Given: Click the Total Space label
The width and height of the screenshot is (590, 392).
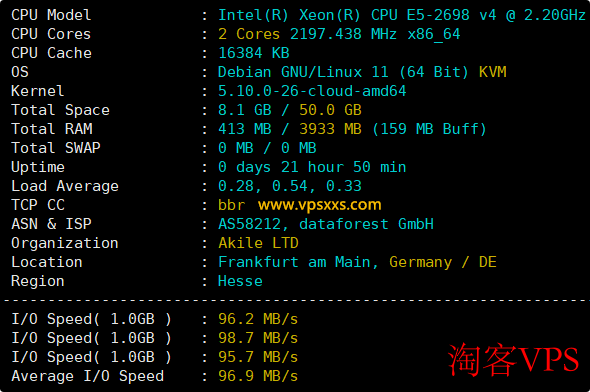Looking at the screenshot, I should point(60,110).
